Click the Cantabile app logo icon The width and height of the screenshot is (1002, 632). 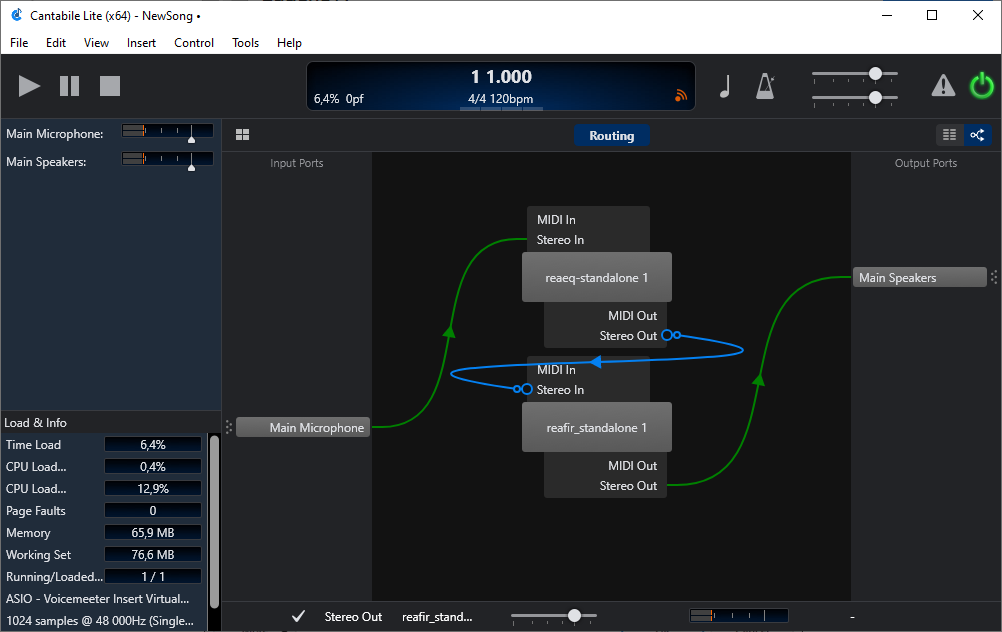click(x=17, y=15)
